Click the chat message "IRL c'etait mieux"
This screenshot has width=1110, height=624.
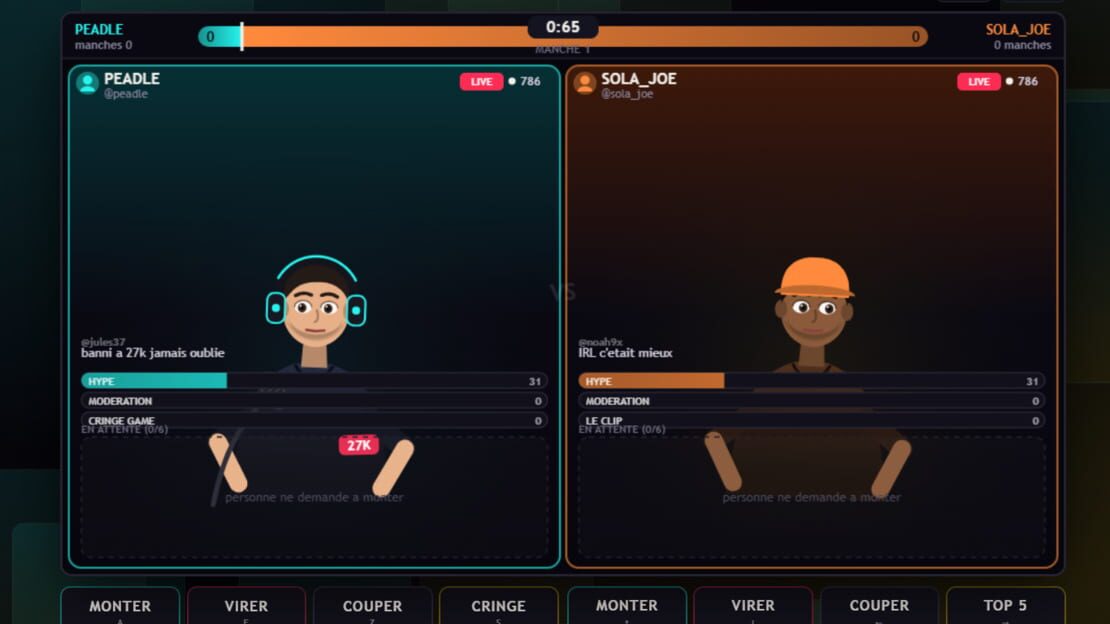(625, 353)
